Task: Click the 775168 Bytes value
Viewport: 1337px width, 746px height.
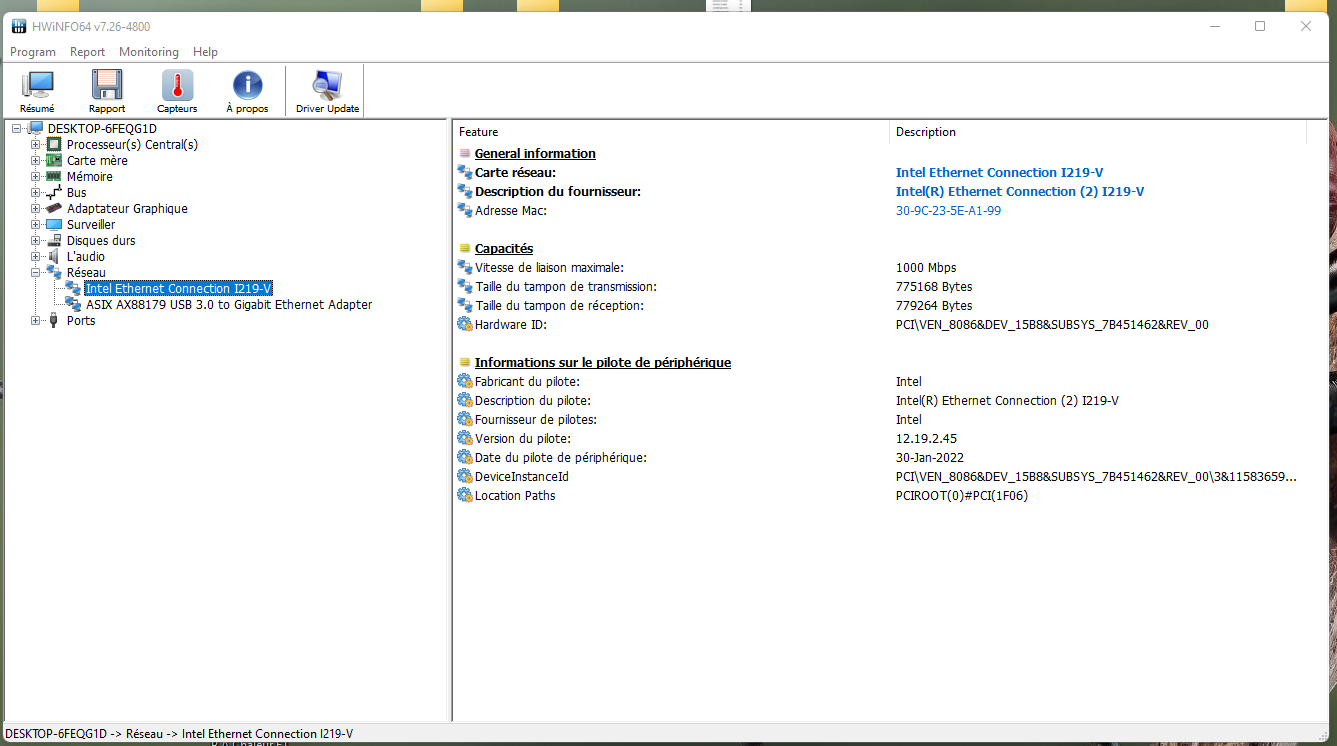Action: 934,286
